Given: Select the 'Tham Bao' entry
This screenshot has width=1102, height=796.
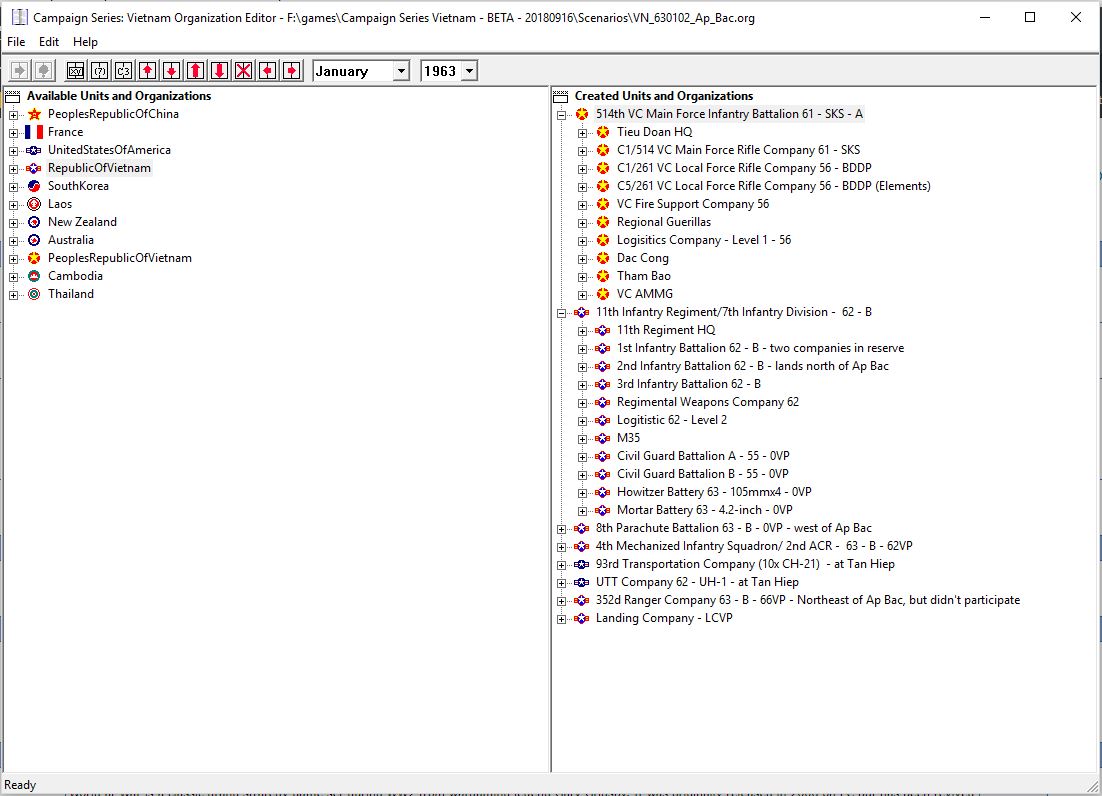Looking at the screenshot, I should [643, 276].
